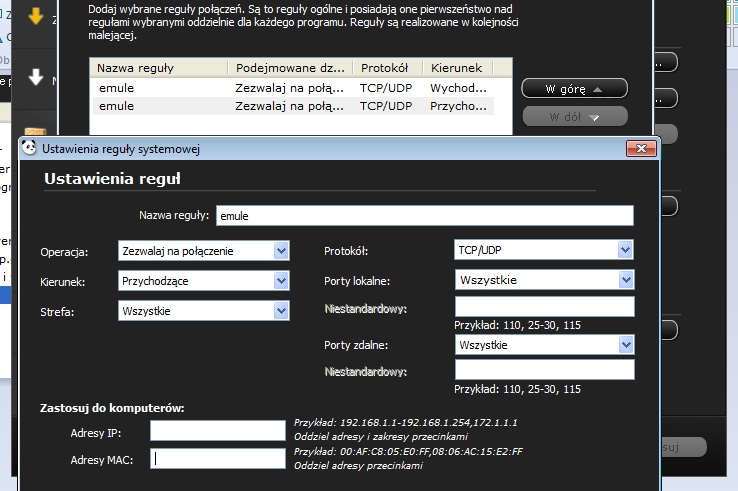Screen dimensions: 738x491
Task: Open the Porty lokalne dropdown
Action: (544, 280)
